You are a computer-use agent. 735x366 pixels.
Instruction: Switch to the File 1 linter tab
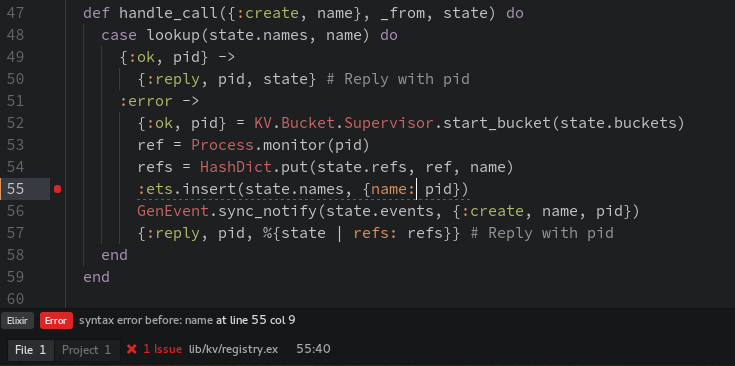30,350
